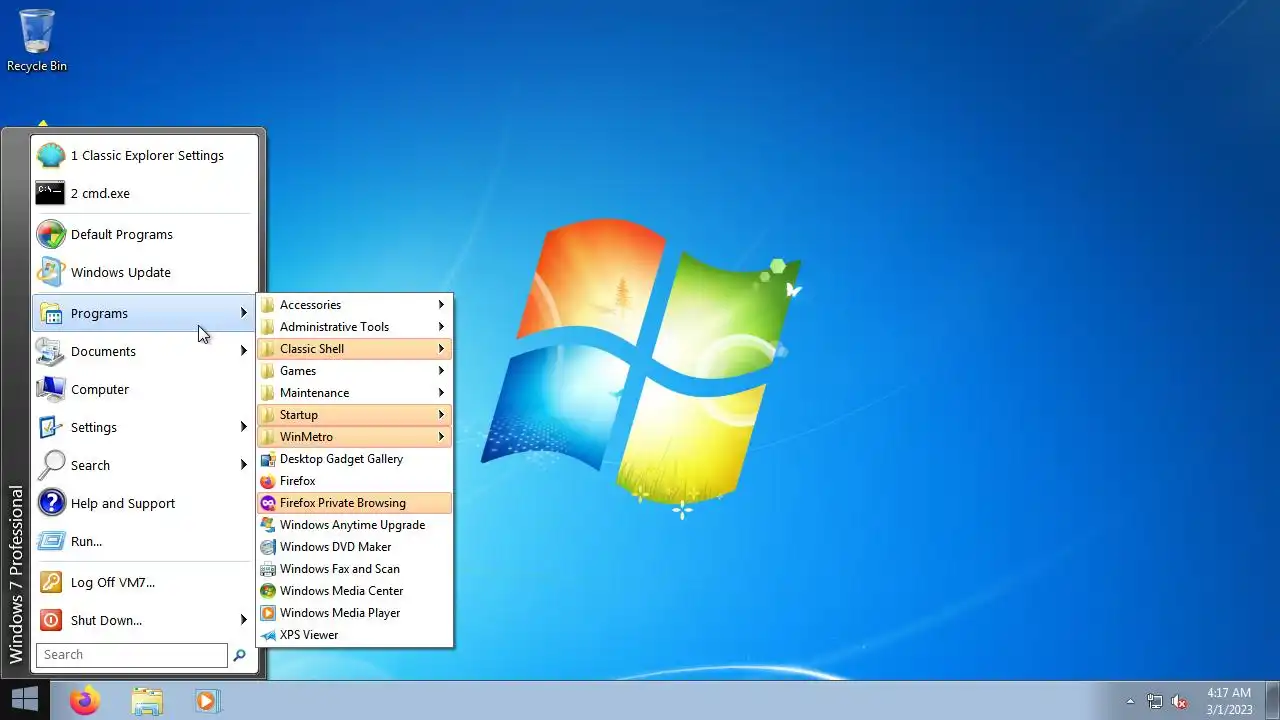
Task: Open the WinMetro folder label
Action: pyautogui.click(x=306, y=437)
